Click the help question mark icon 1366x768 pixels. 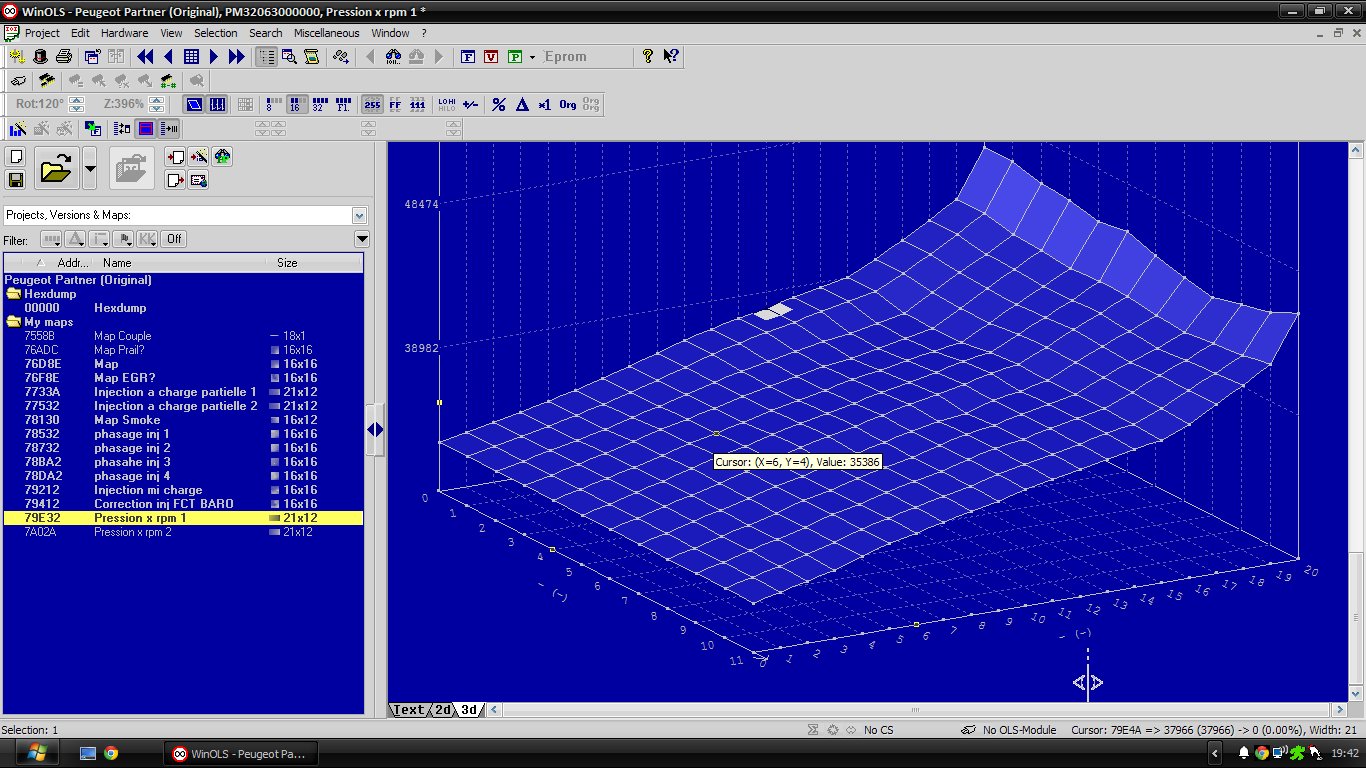(648, 57)
